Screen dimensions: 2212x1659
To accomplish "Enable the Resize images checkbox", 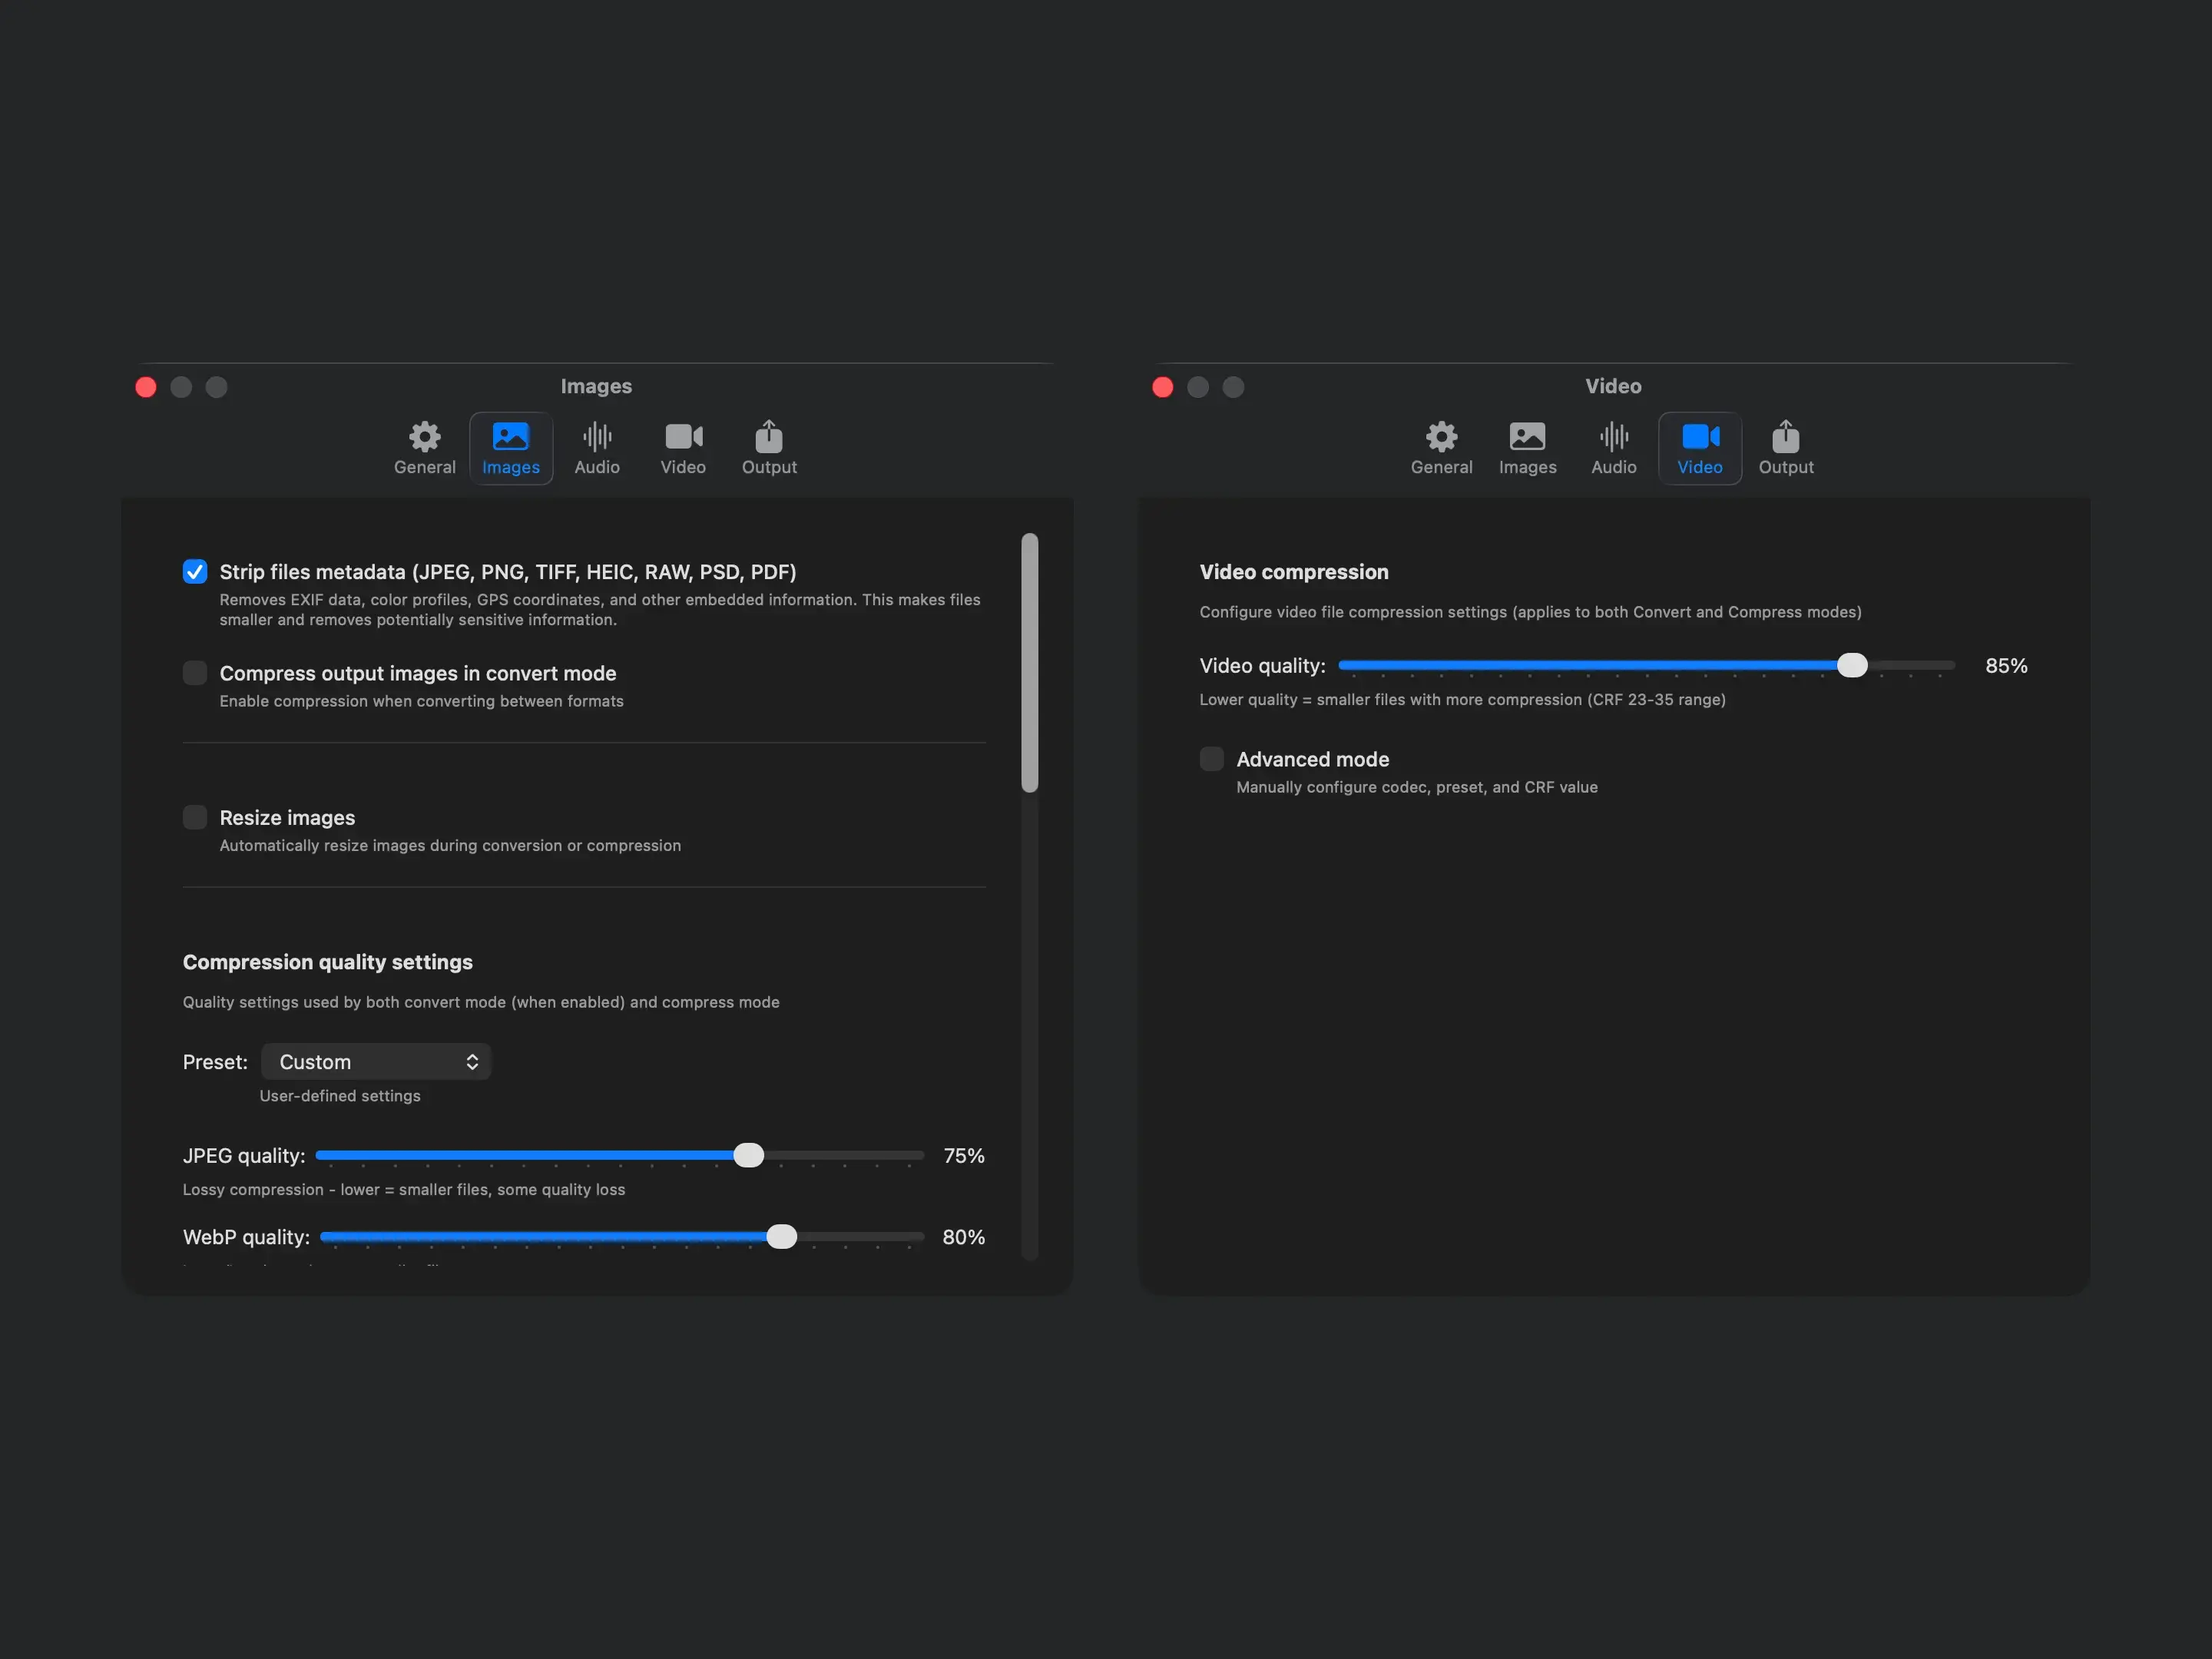I will [x=195, y=817].
